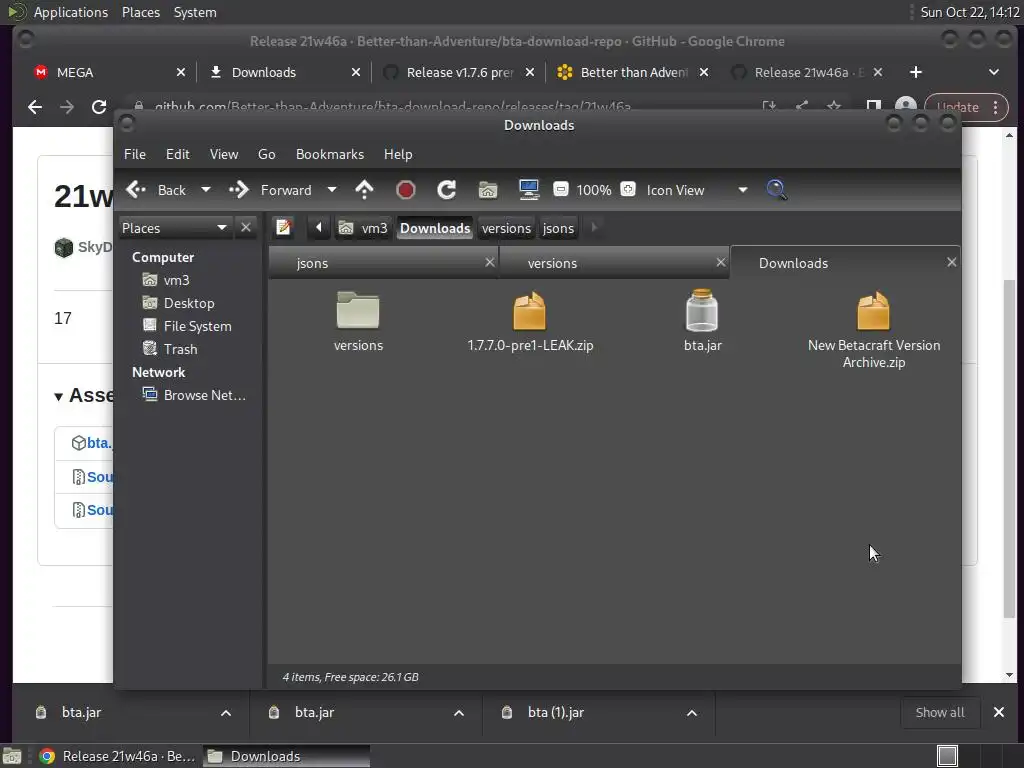1024x768 pixels.
Task: Open Places menu in top panel
Action: pyautogui.click(x=140, y=12)
